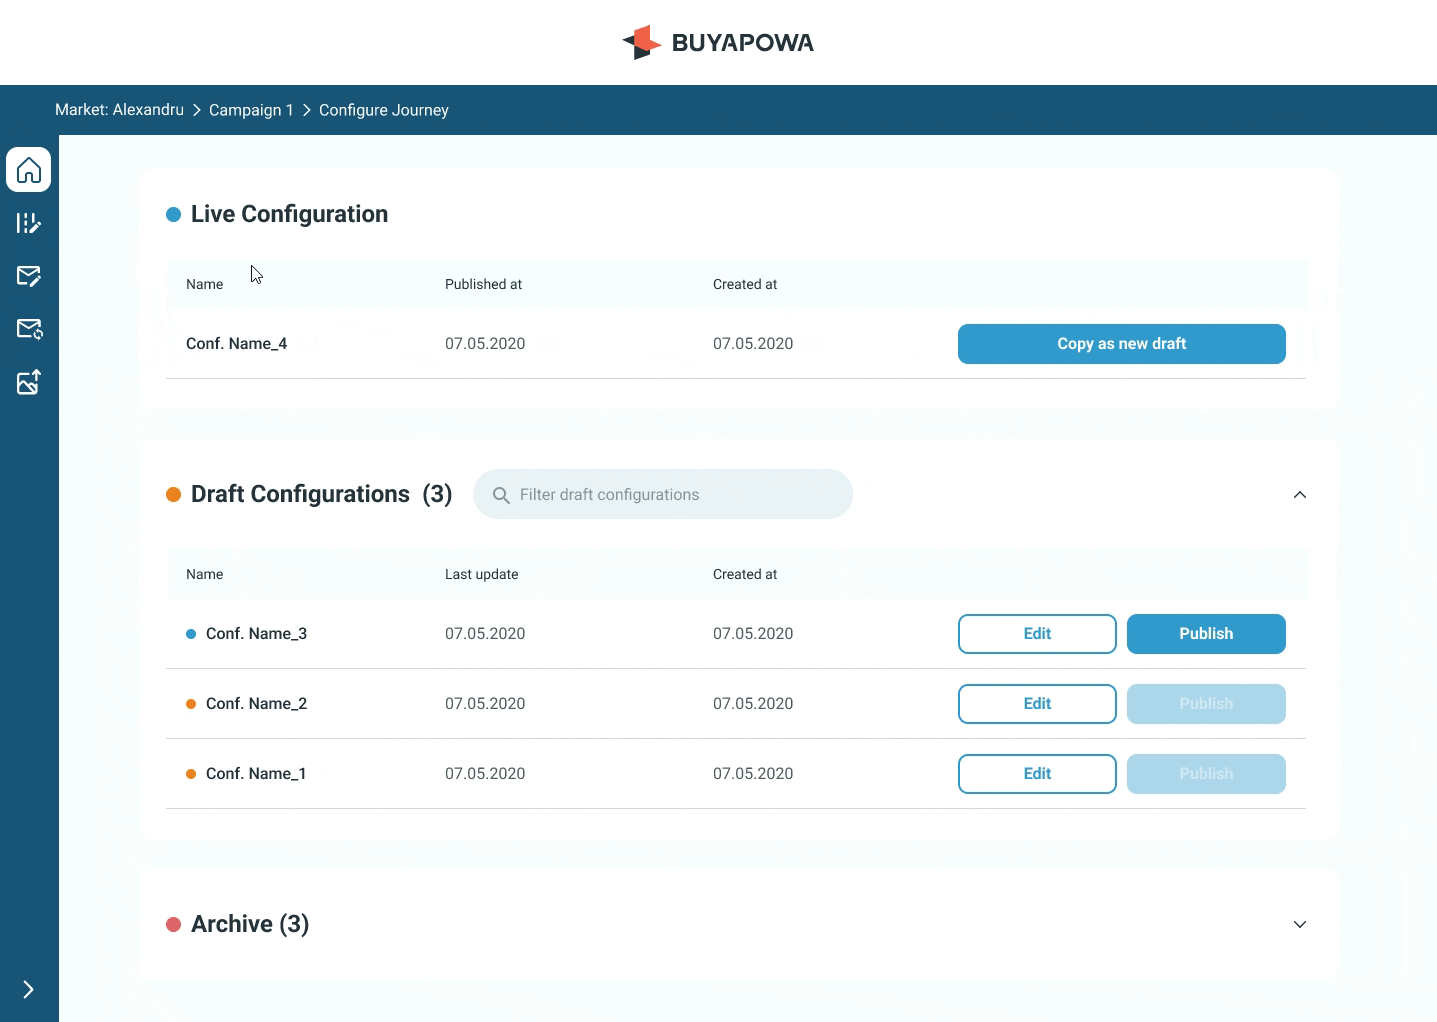Viewport: 1437px width, 1022px height.
Task: Go to Campaign 1 breadcrumb
Action: click(251, 110)
